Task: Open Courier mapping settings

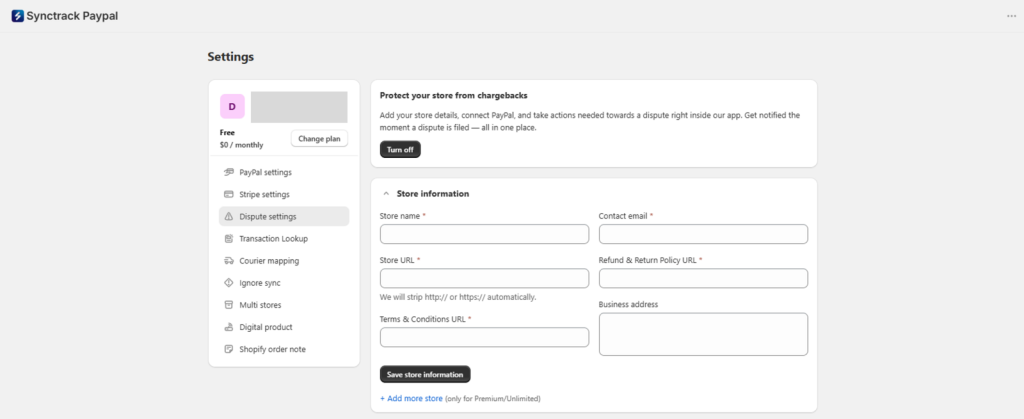Action: click(x=284, y=261)
